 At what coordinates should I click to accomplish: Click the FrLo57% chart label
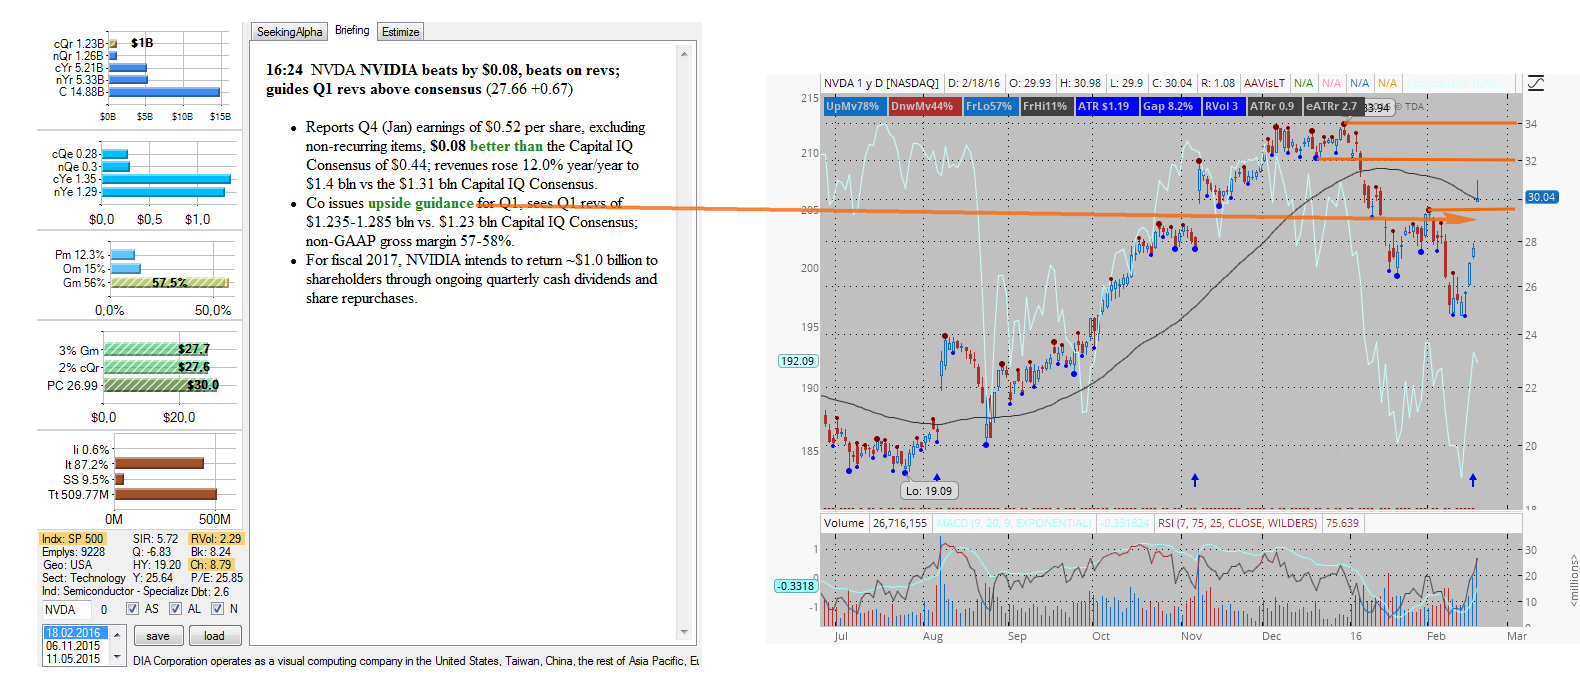989,106
